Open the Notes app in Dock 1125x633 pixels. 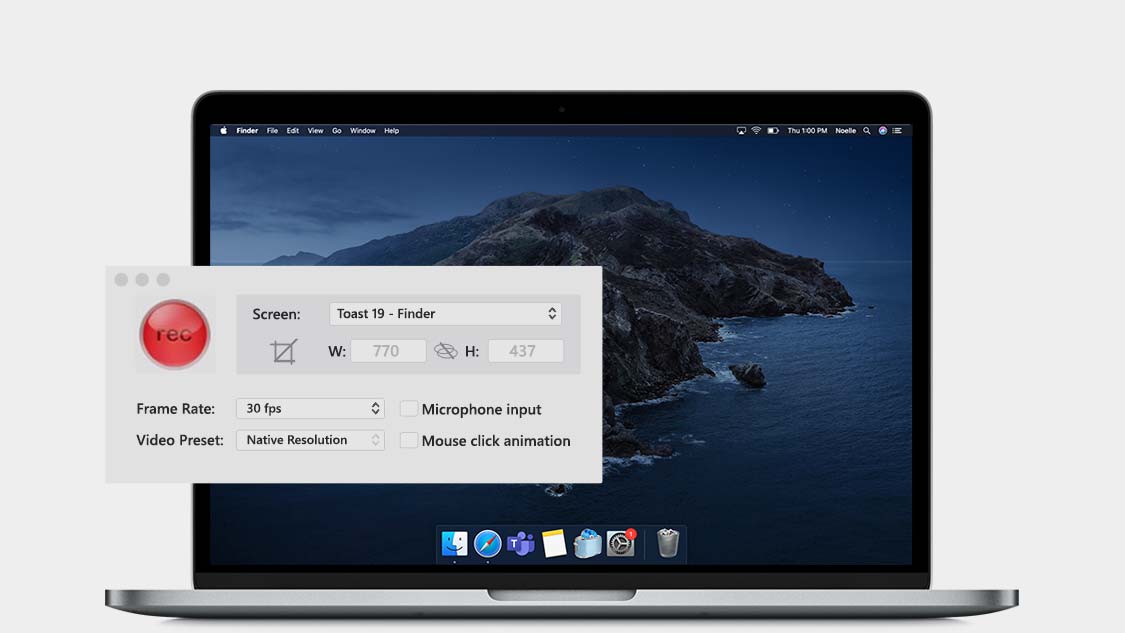coord(554,544)
